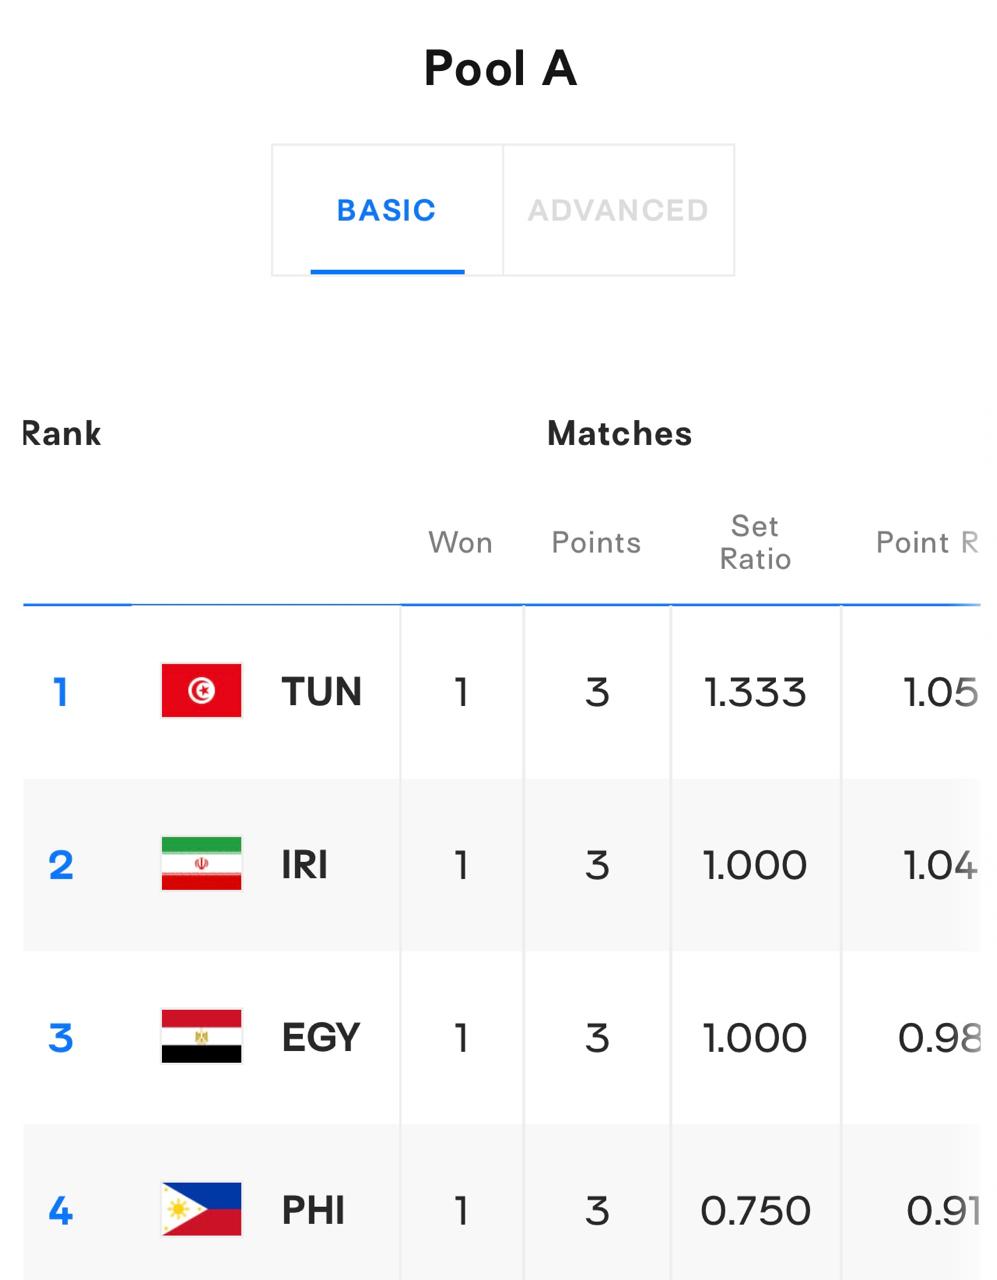Screen dimensions: 997x1280
Task: Switch to the ADVANCED tab
Action: click(x=618, y=210)
